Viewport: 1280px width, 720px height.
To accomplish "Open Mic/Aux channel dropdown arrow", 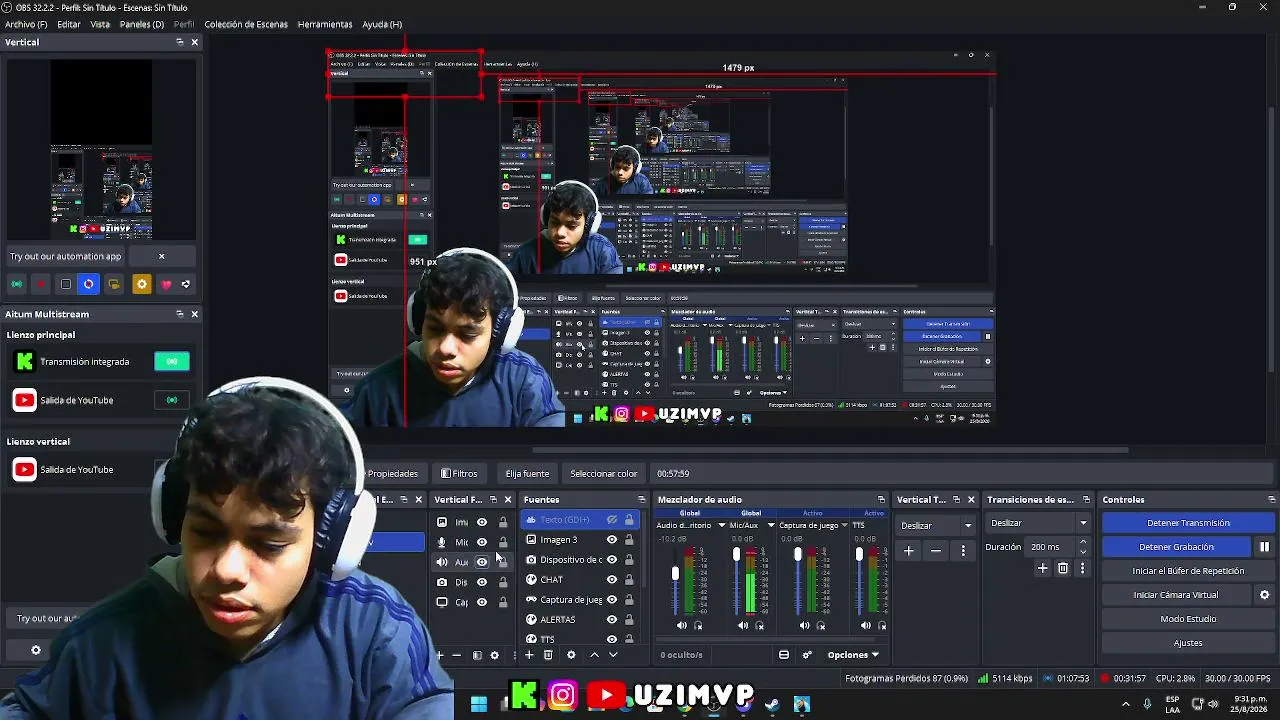I will point(771,525).
